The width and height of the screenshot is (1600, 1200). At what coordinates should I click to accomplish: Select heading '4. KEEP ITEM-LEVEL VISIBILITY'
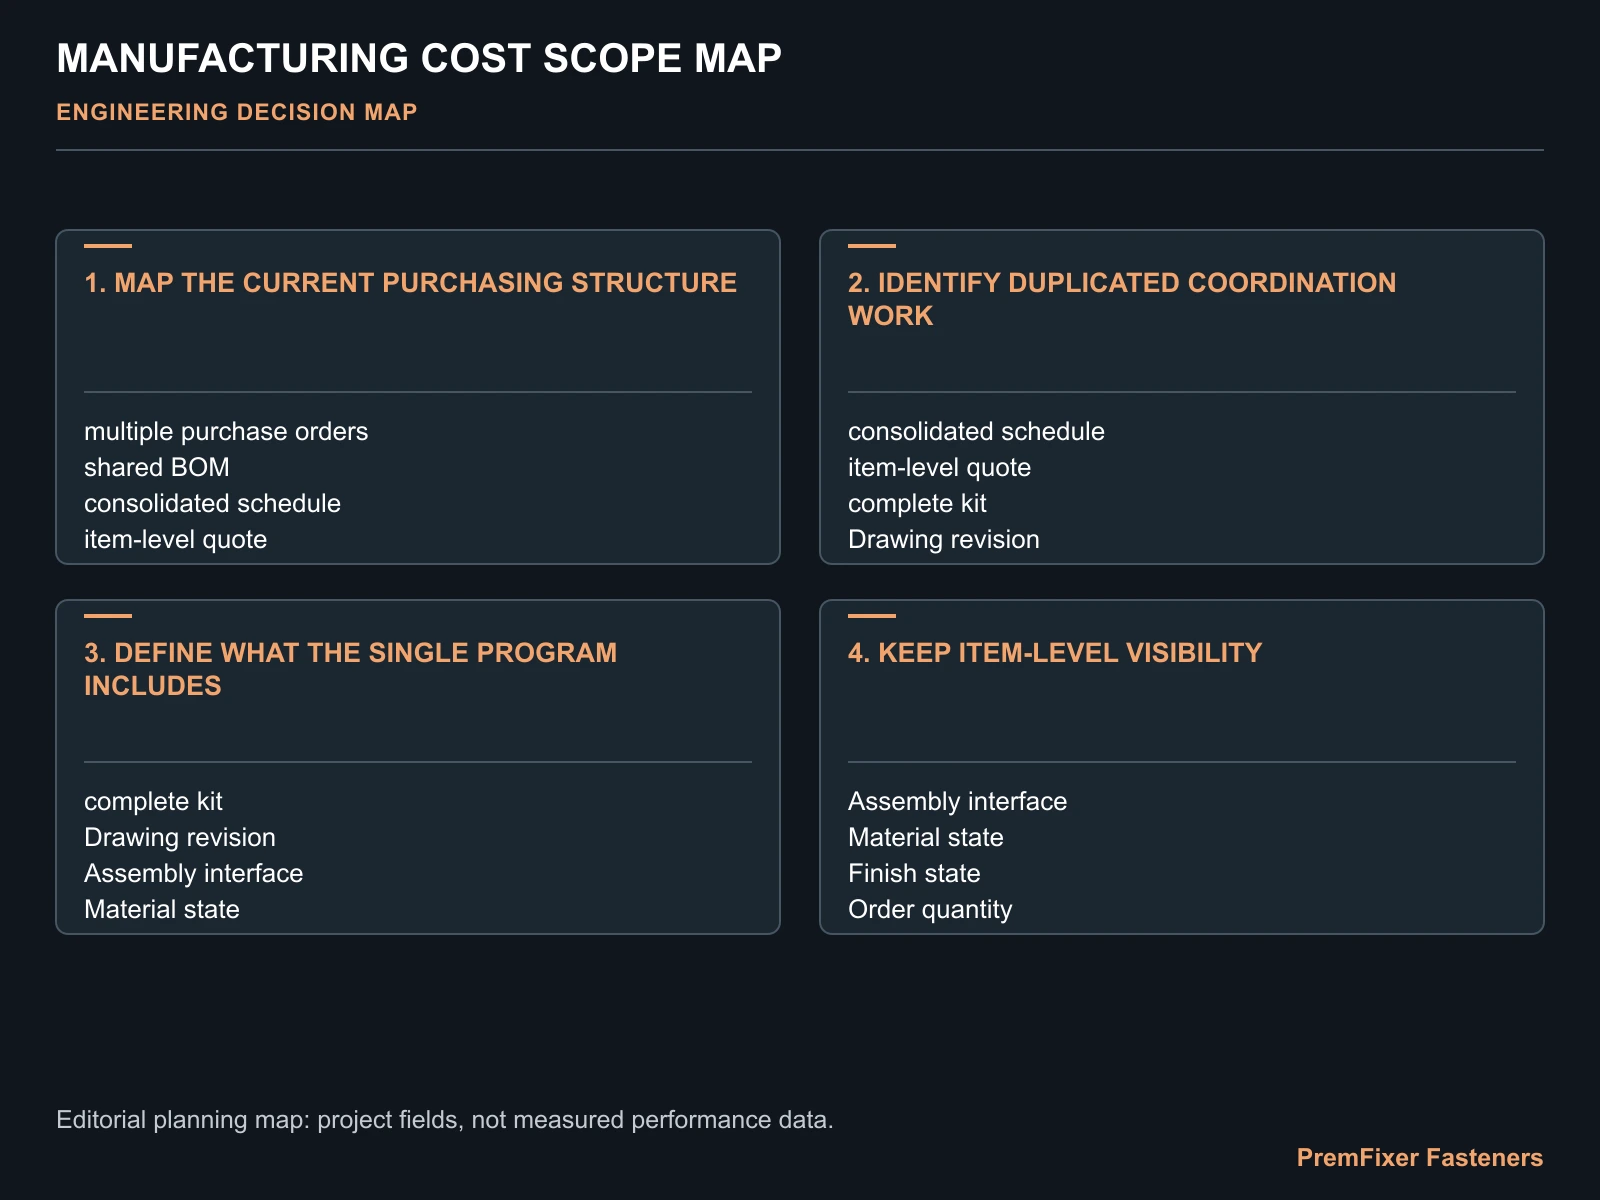coord(1055,653)
